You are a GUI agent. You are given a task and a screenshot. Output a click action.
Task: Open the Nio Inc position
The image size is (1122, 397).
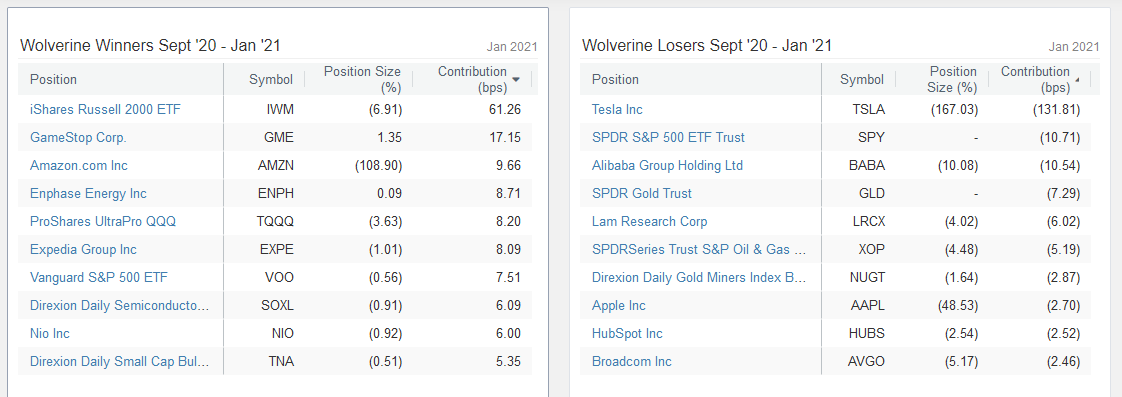click(49, 333)
